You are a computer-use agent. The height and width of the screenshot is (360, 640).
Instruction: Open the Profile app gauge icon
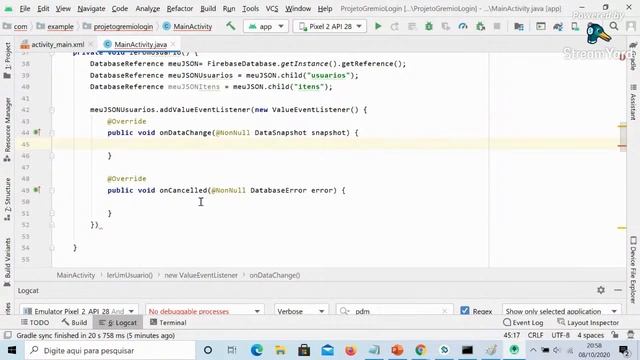tap(463, 27)
